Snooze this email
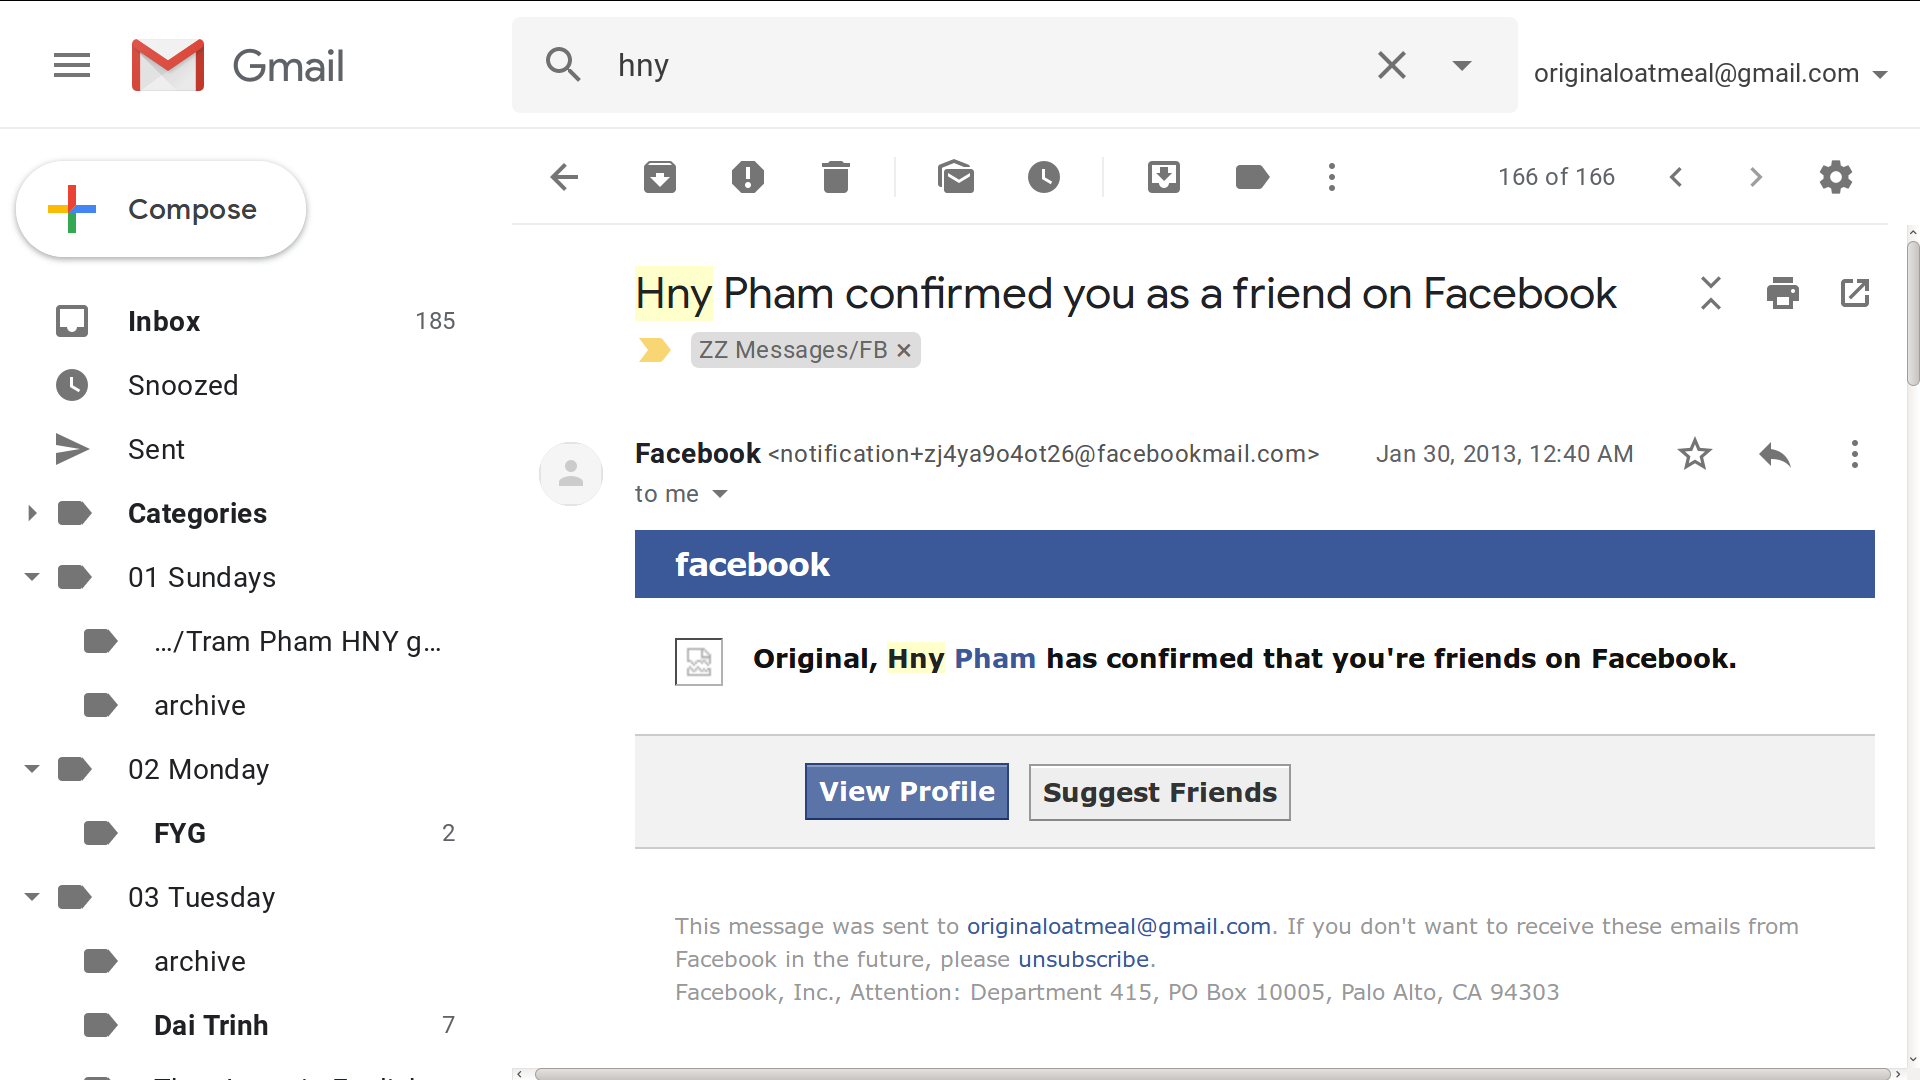This screenshot has width=1920, height=1080. [x=1044, y=177]
